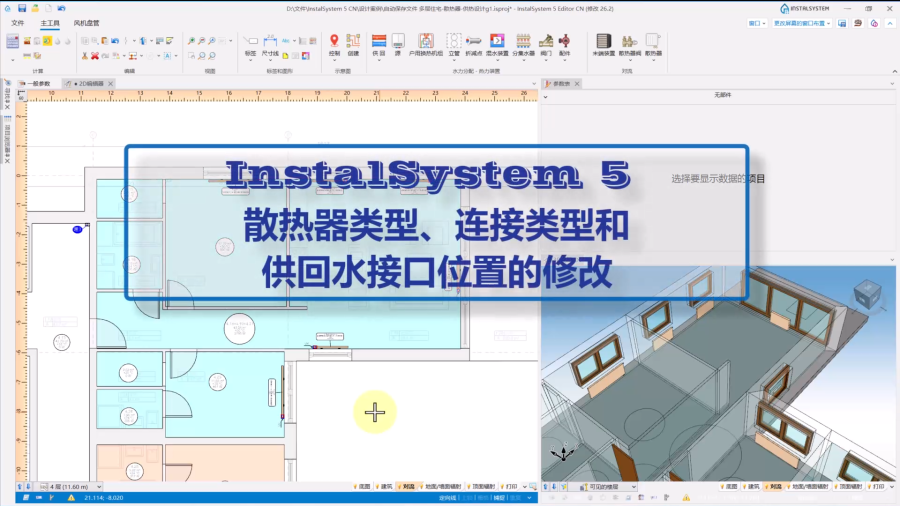The image size is (900, 506).
Task: Click the warning triangle in status bar
Action: (x=71, y=497)
